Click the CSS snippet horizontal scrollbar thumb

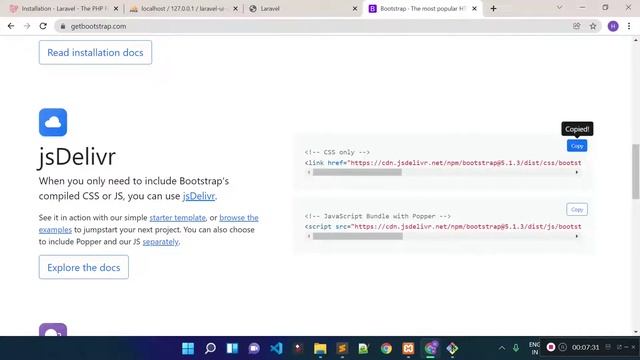point(357,173)
